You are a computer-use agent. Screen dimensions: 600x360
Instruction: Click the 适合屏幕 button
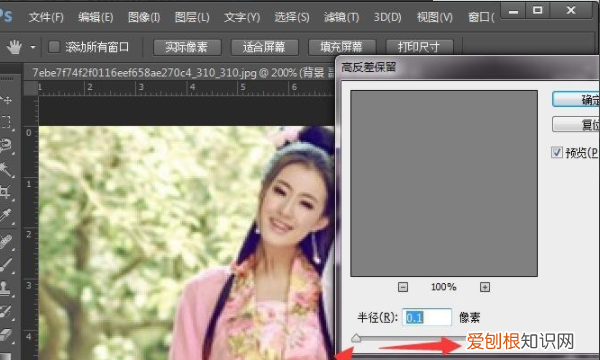coord(264,47)
